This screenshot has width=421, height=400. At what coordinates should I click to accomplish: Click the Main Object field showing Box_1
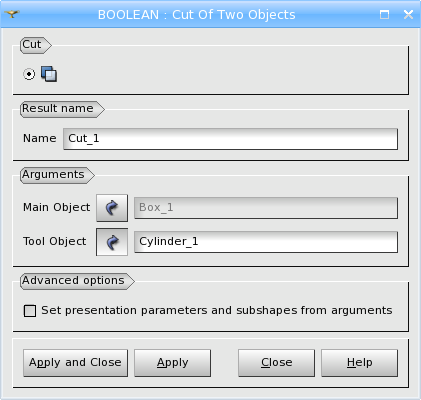[266, 208]
